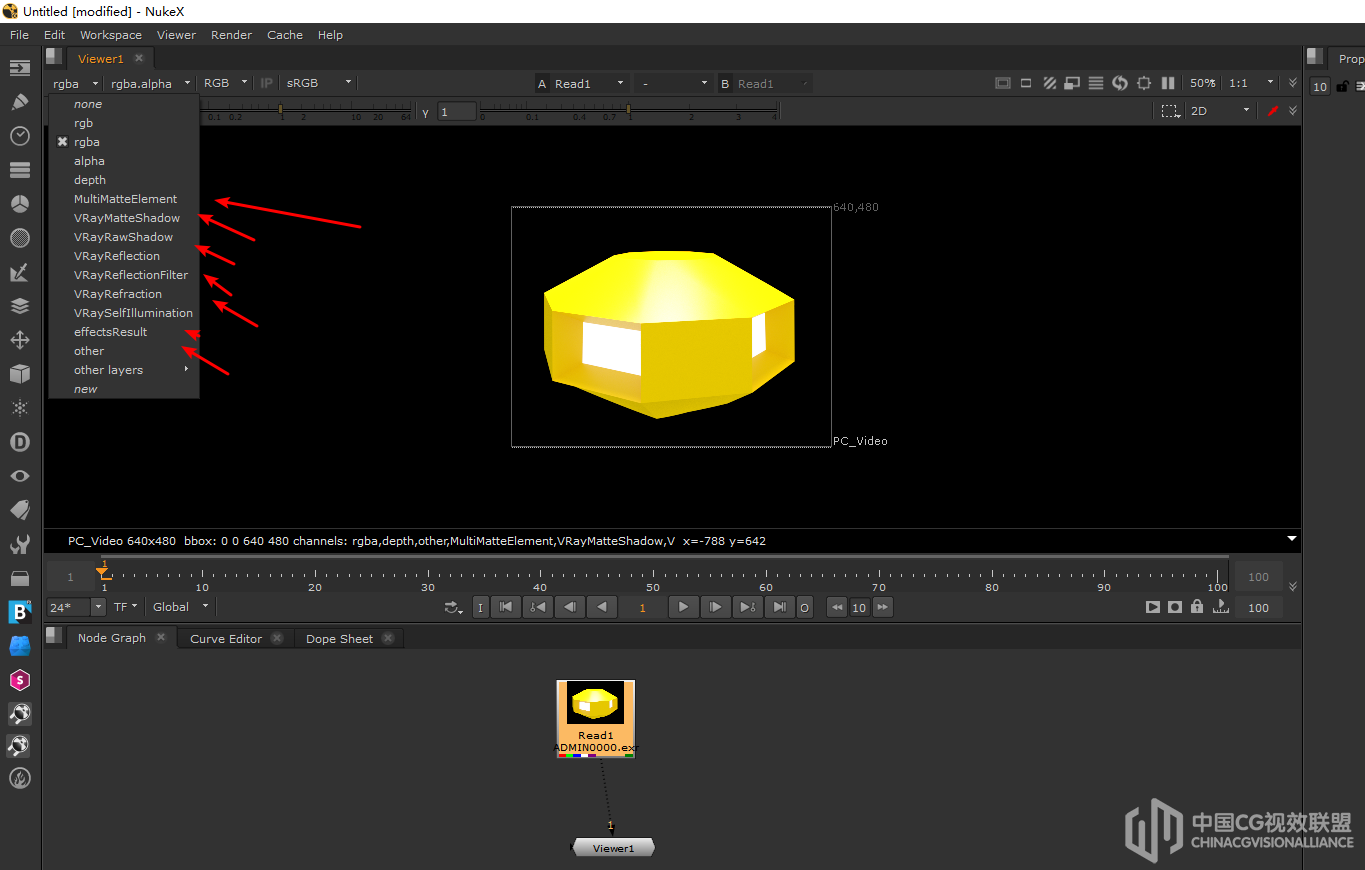This screenshot has height=870, width=1365.
Task: Open the BorisFX B plugin icon
Action: point(20,612)
